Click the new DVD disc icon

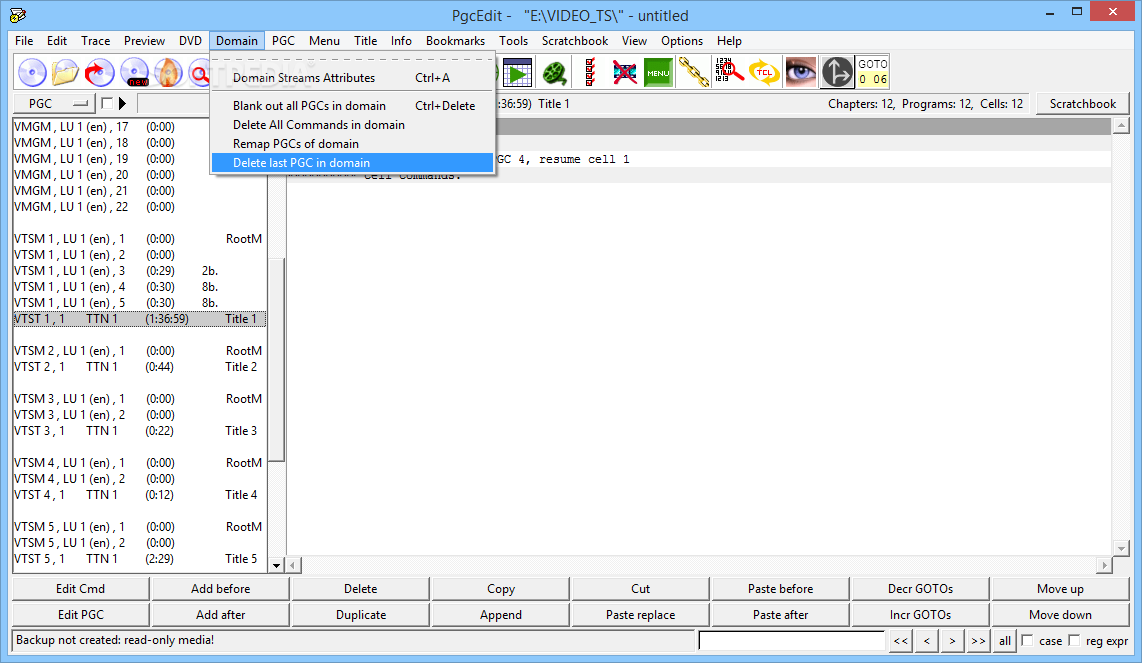click(135, 72)
